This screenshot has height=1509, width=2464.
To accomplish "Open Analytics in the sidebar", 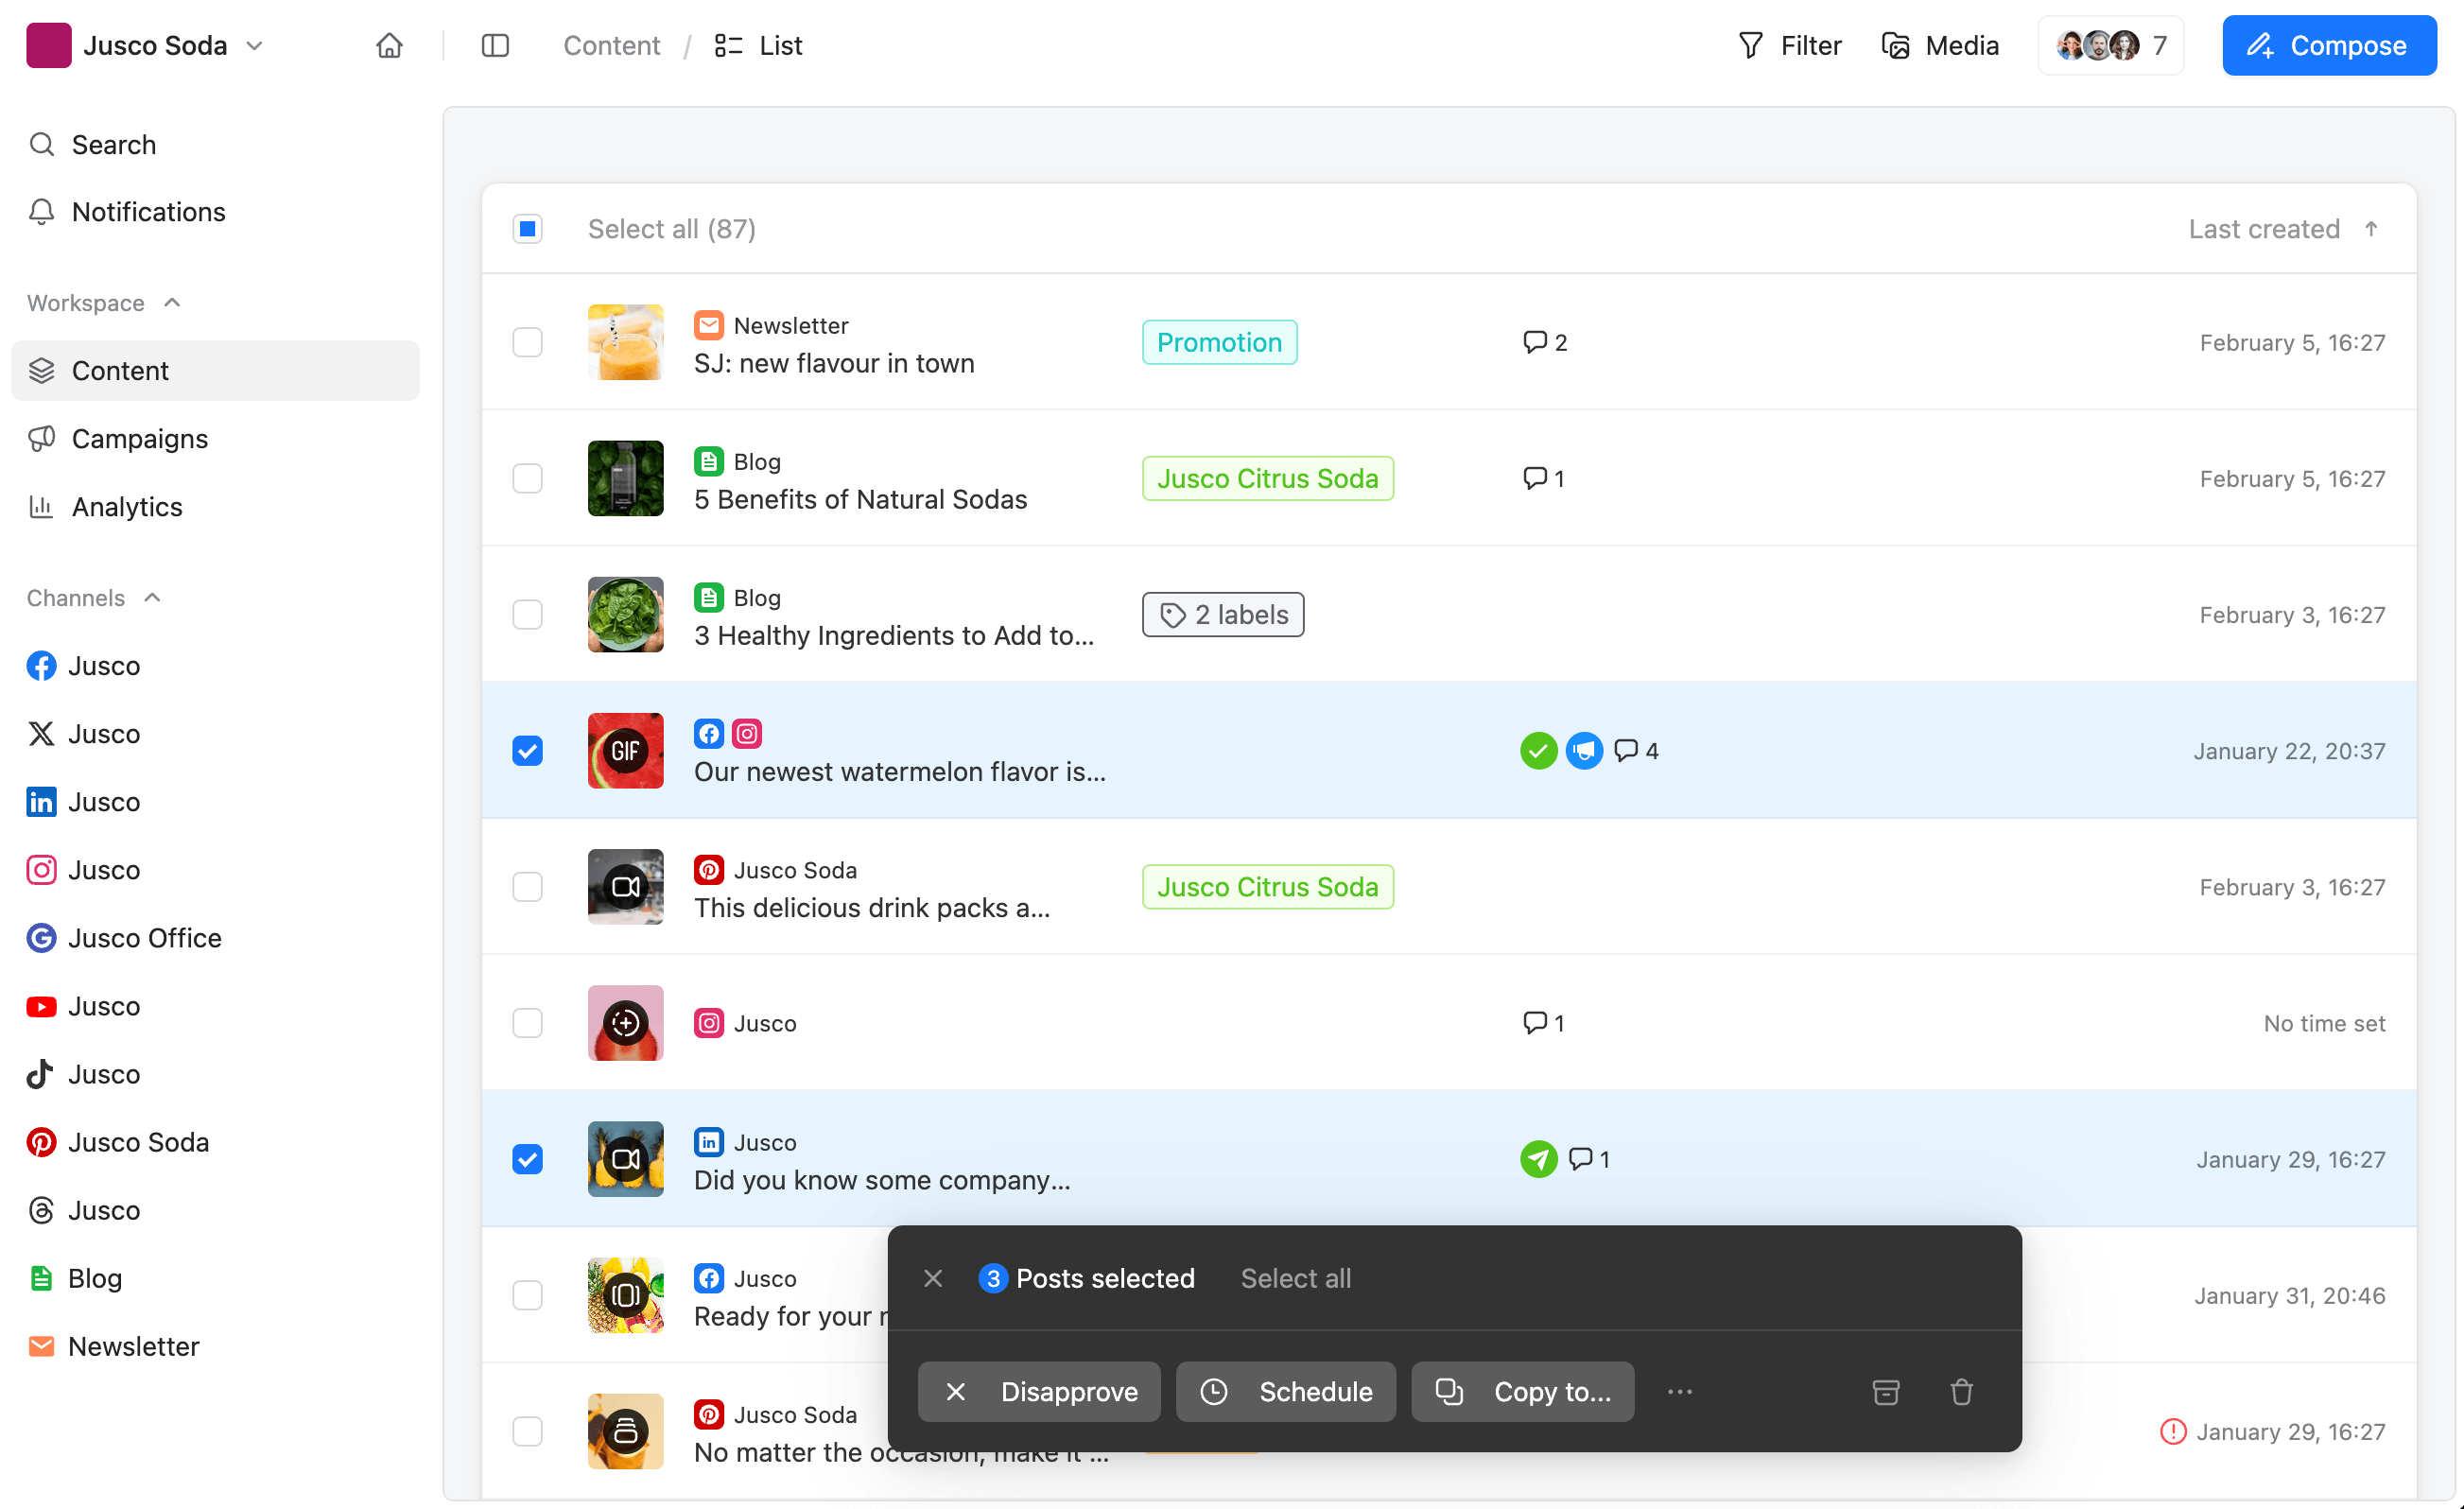I will click(x=215, y=507).
